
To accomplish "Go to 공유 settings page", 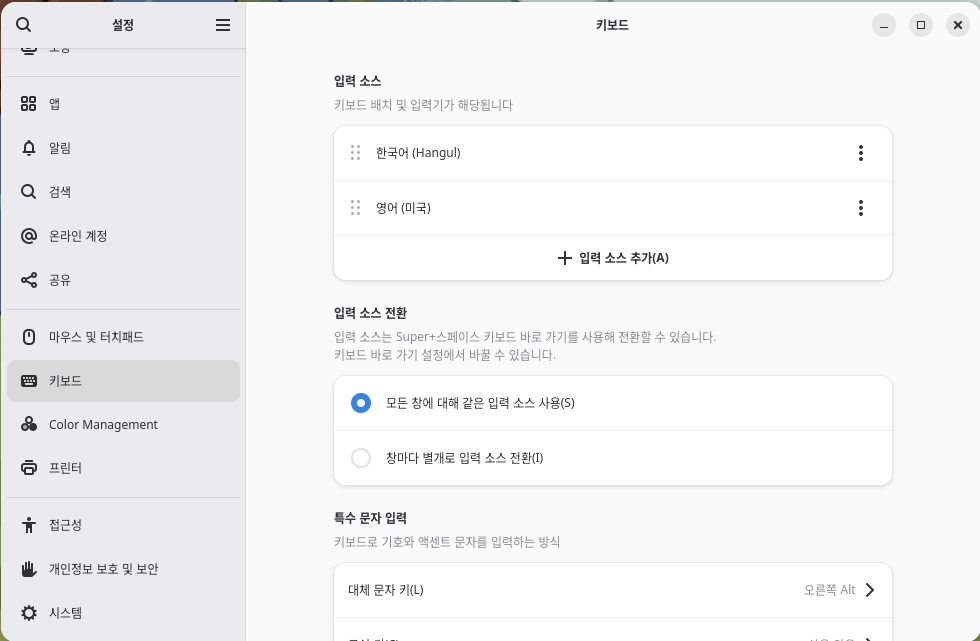I will [x=123, y=280].
